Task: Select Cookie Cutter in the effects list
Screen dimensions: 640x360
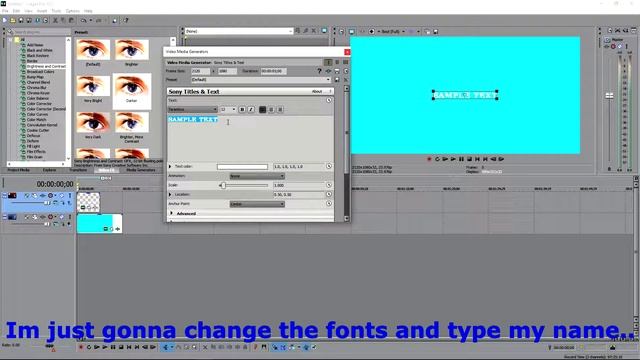Action: tap(38, 130)
